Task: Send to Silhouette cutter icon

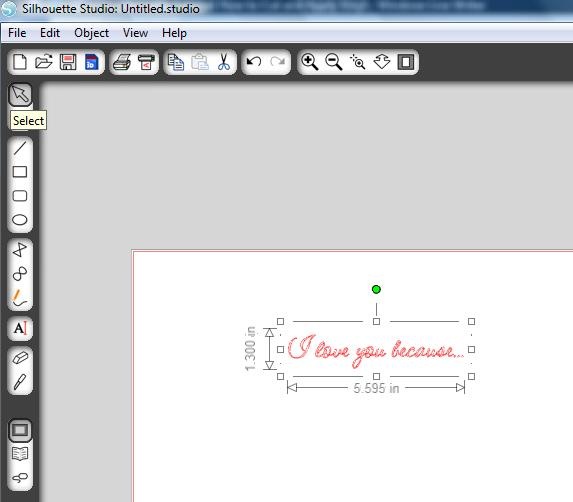Action: click(x=146, y=62)
